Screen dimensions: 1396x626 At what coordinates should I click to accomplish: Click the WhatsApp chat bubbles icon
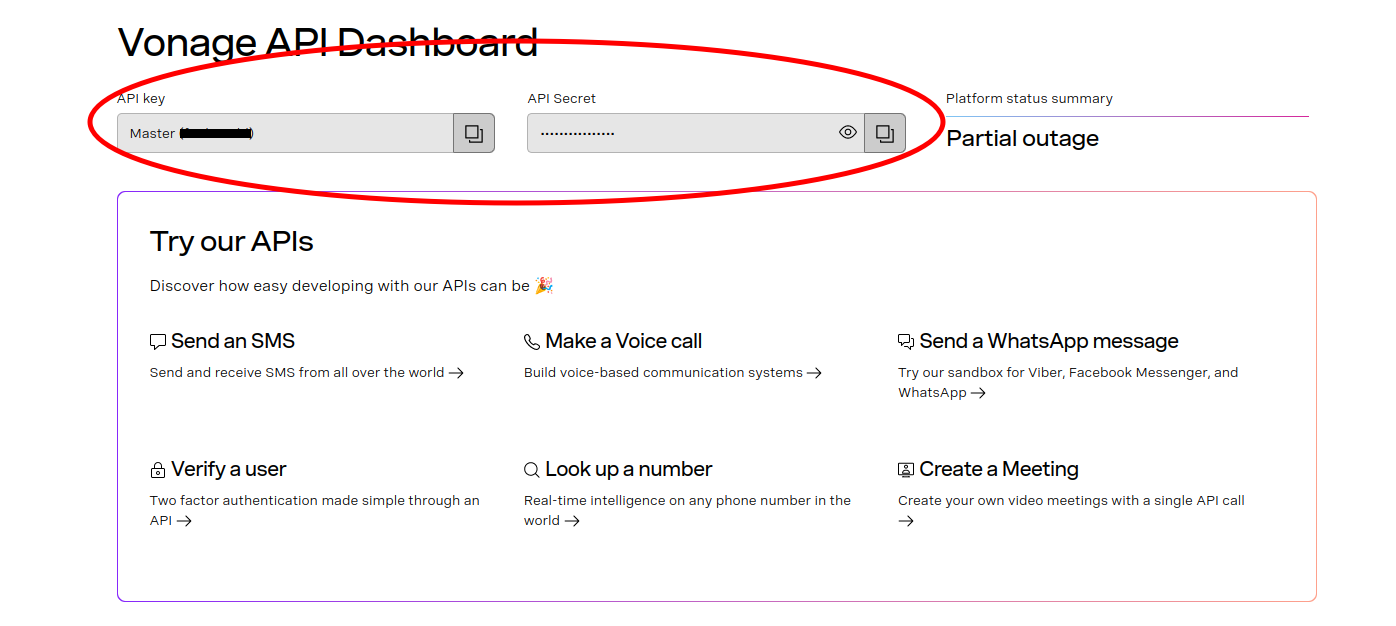pos(906,342)
